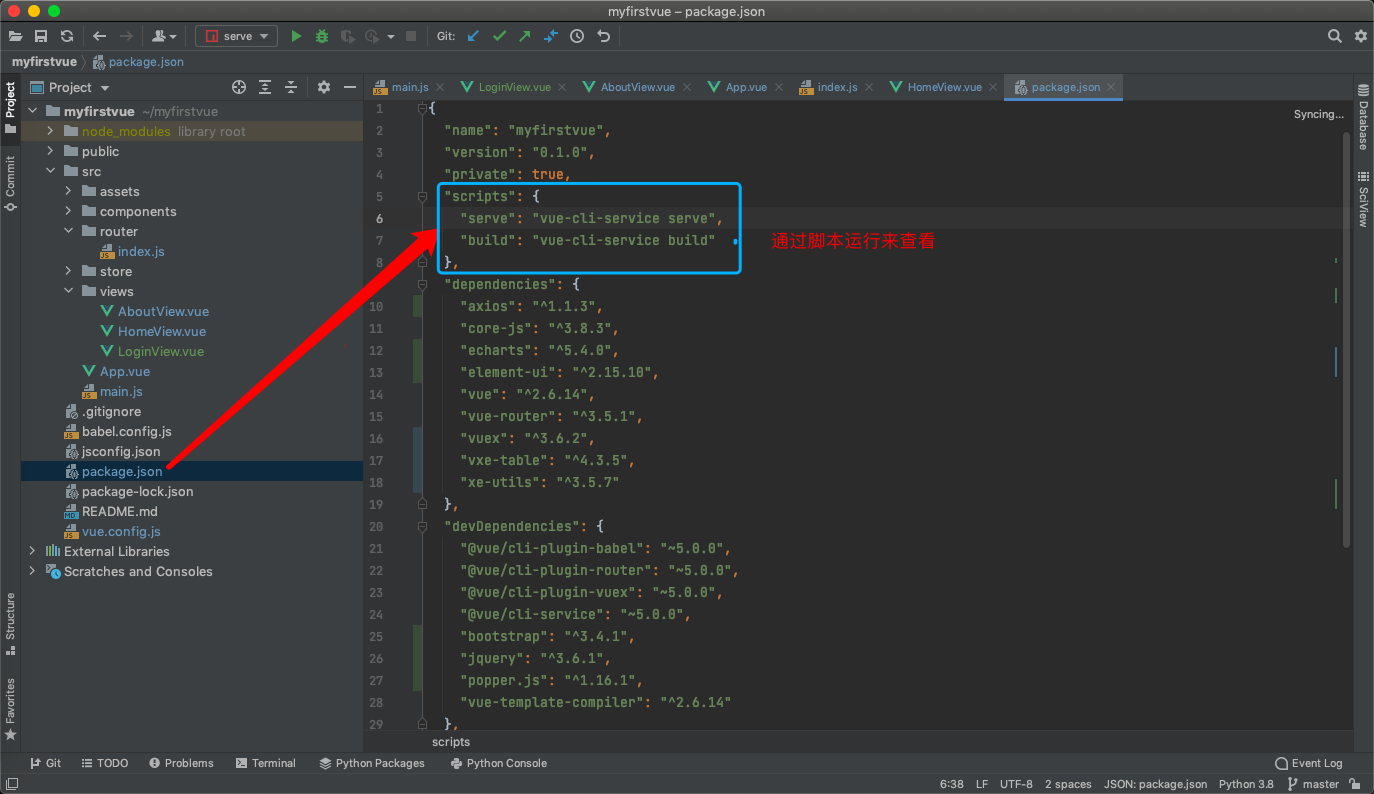Expand the node_modules folder chevron
1374x794 pixels.
click(x=50, y=131)
